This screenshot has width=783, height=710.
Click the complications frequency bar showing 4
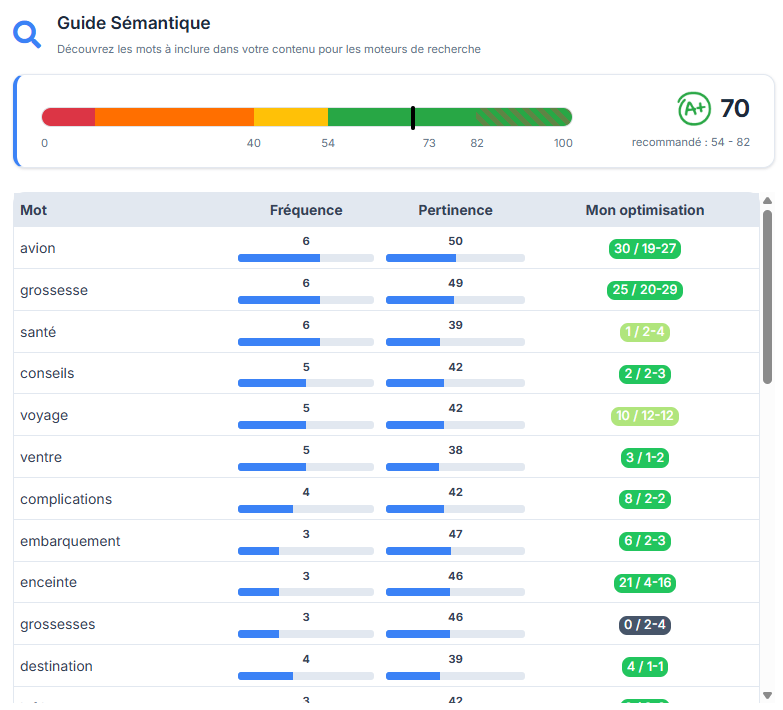pyautogui.click(x=306, y=509)
